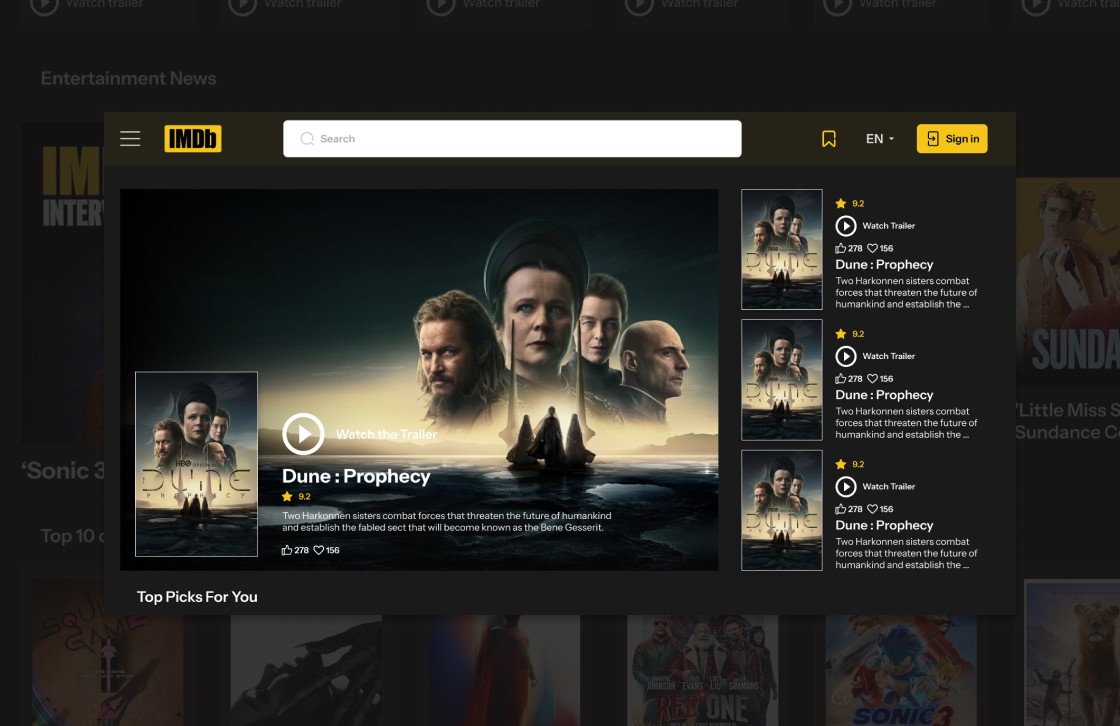This screenshot has height=726, width=1120.
Task: Open Dune : Prophecy title in the middle side card
Action: tap(884, 395)
